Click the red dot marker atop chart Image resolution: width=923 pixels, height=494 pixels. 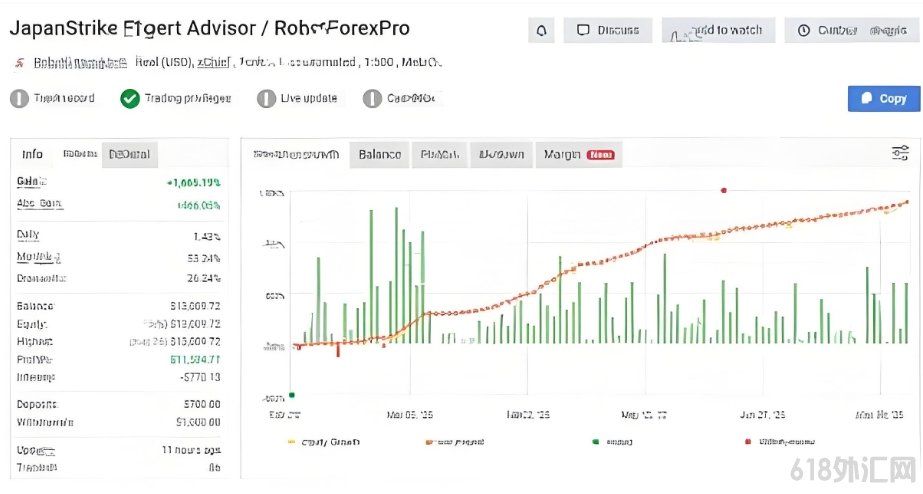click(x=723, y=190)
